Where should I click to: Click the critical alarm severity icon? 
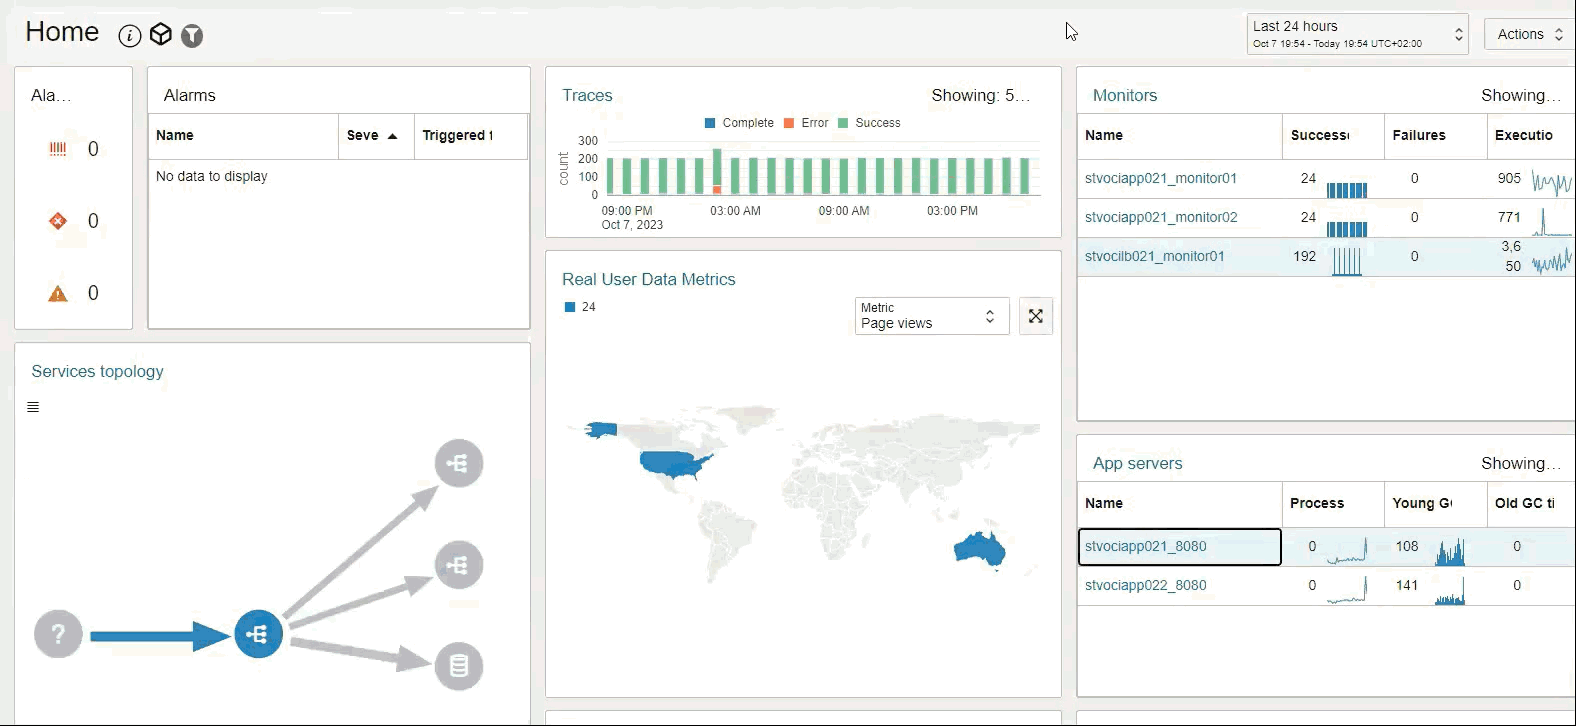coord(58,149)
